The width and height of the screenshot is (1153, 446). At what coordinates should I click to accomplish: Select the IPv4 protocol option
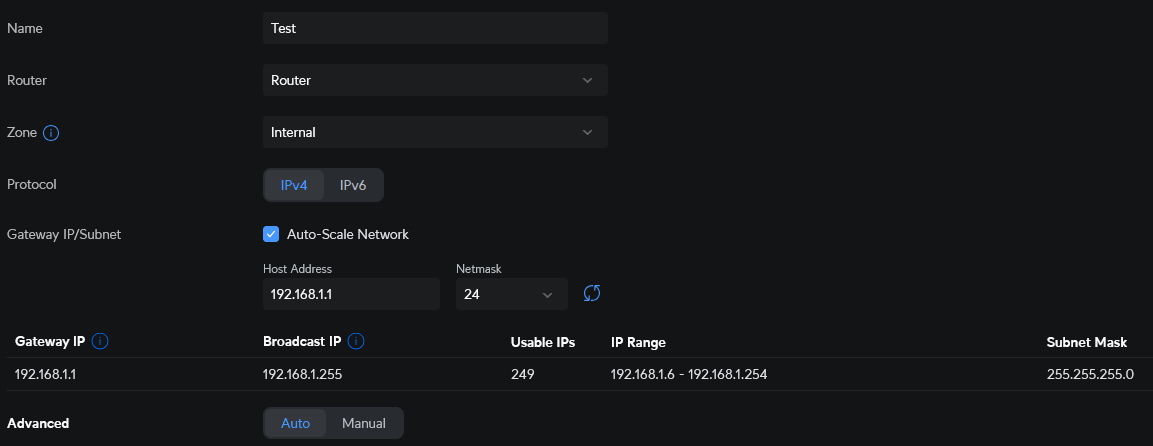[x=295, y=185]
